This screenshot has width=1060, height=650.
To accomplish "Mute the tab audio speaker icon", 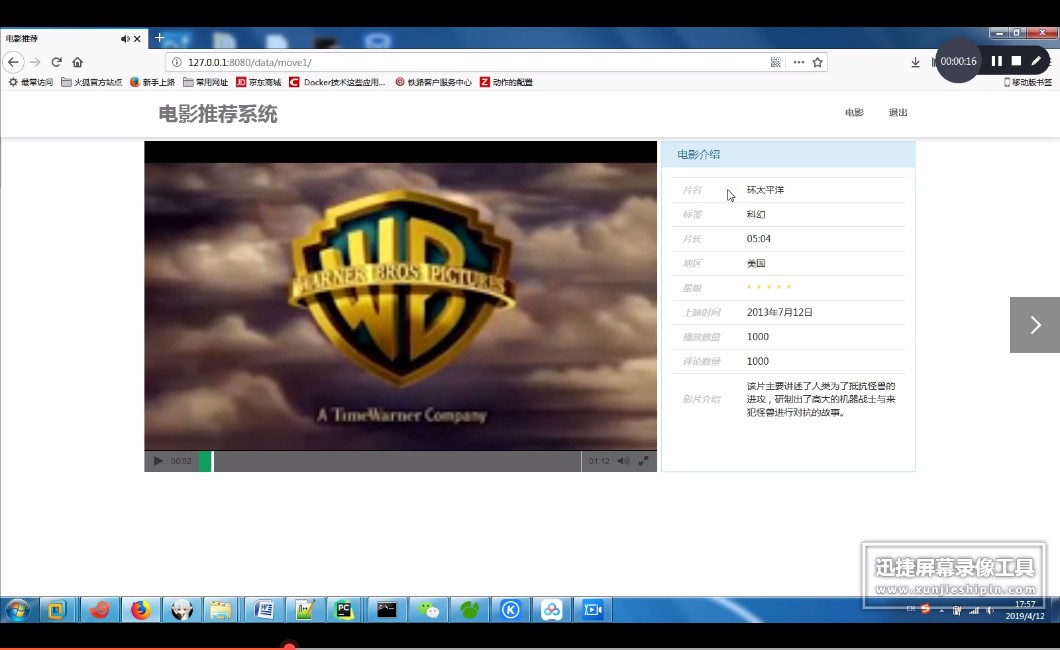I will coord(125,39).
